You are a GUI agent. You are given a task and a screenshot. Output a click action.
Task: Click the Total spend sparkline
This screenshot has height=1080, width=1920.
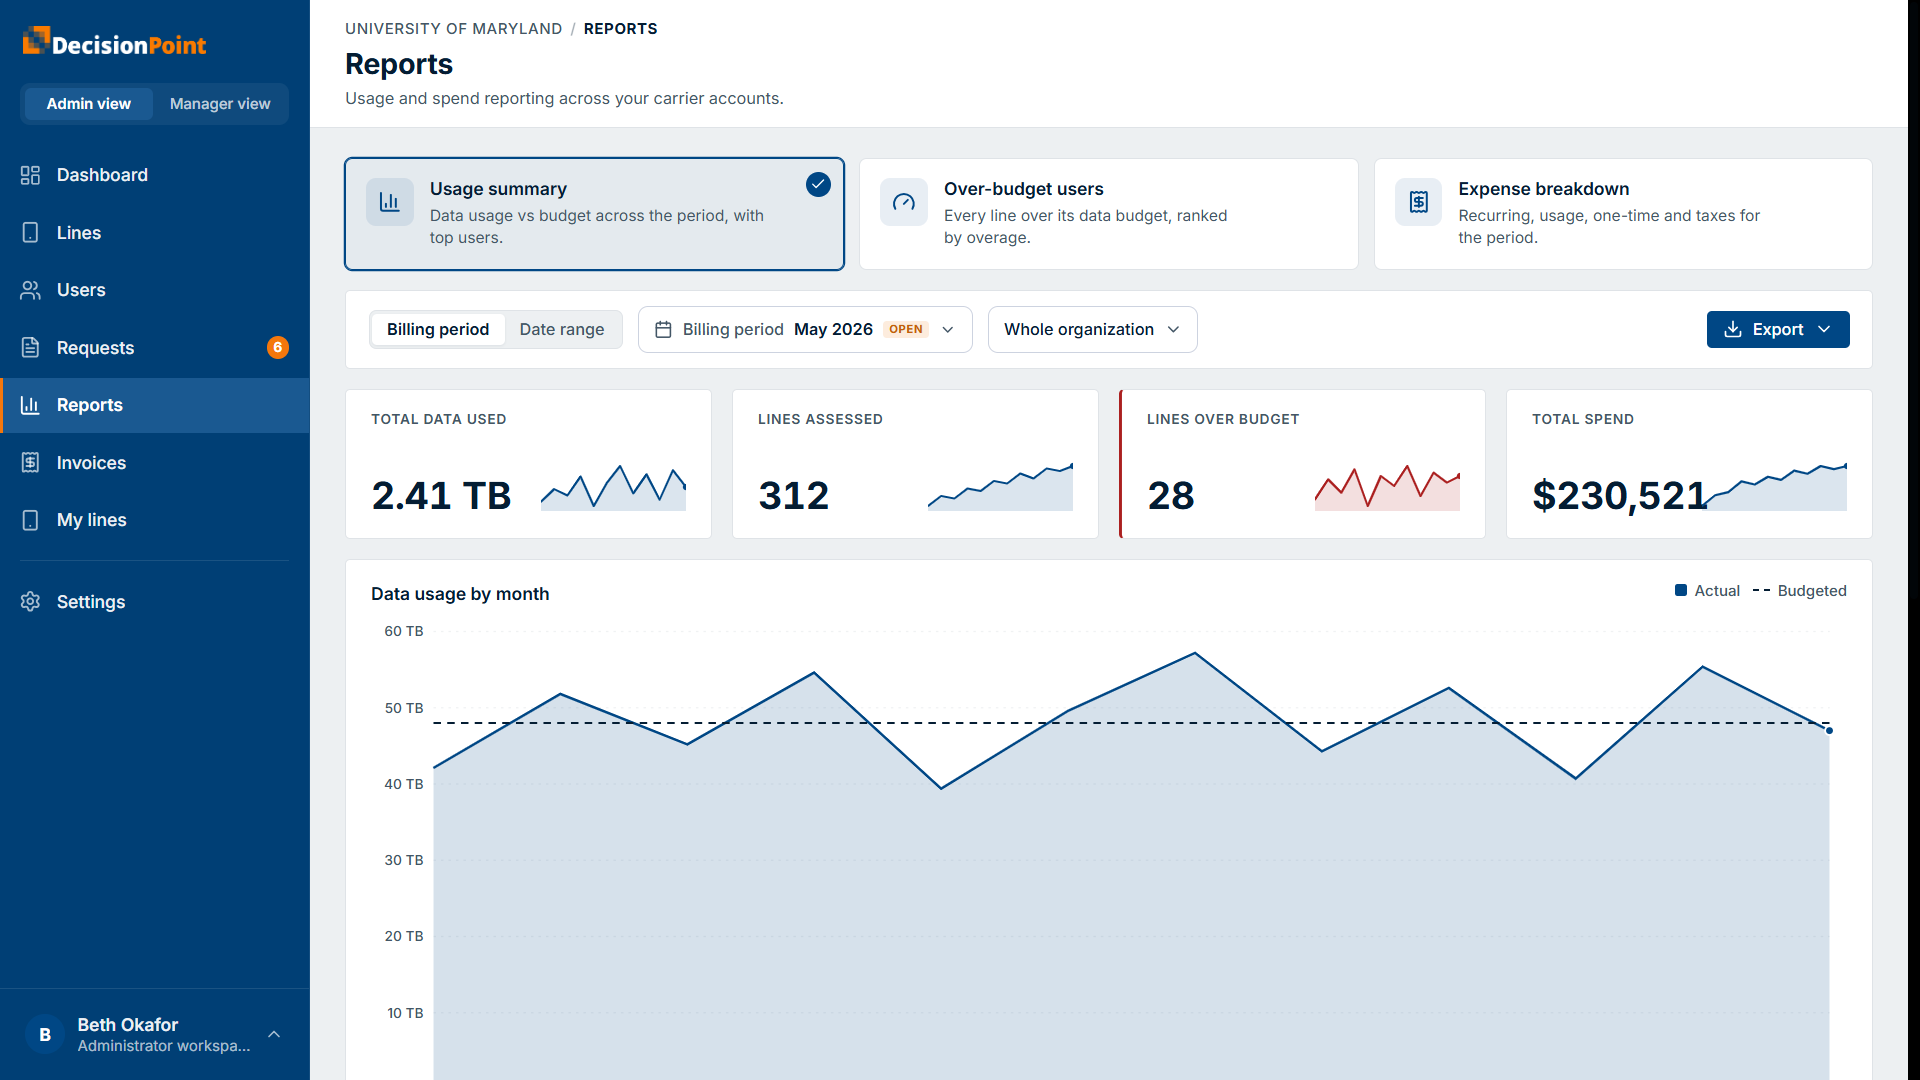1775,487
